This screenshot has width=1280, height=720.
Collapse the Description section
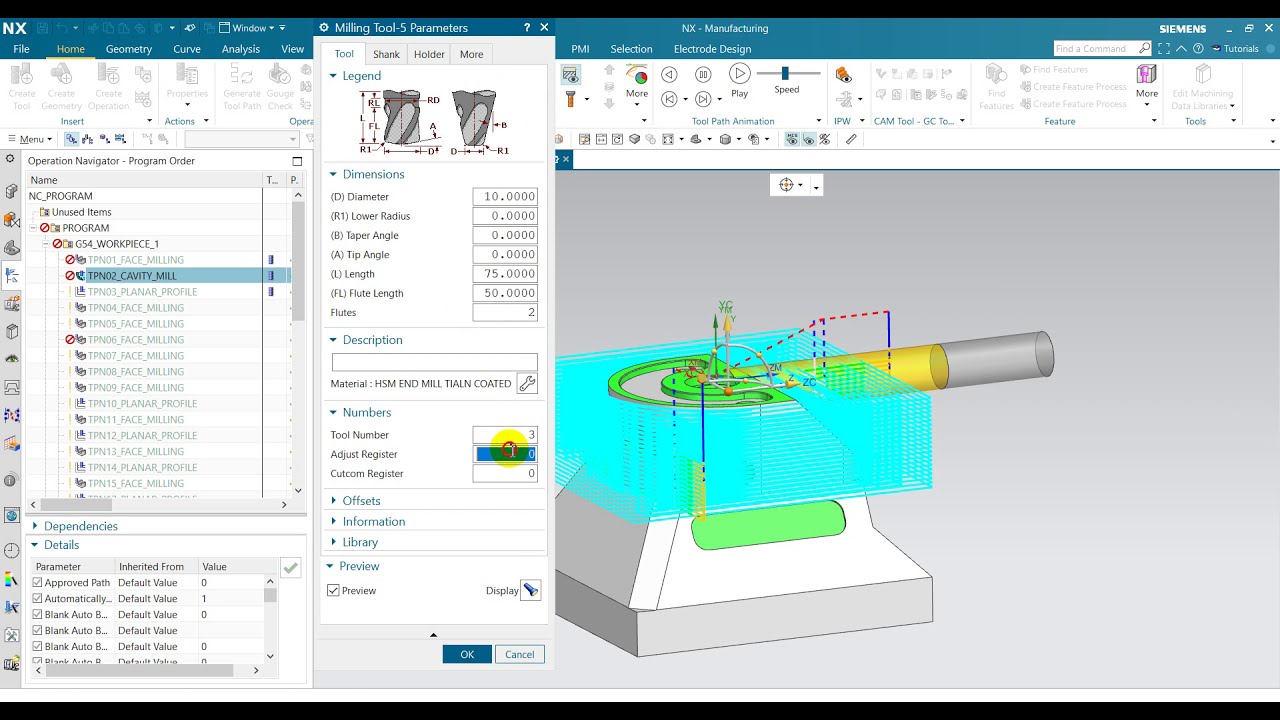coord(334,340)
